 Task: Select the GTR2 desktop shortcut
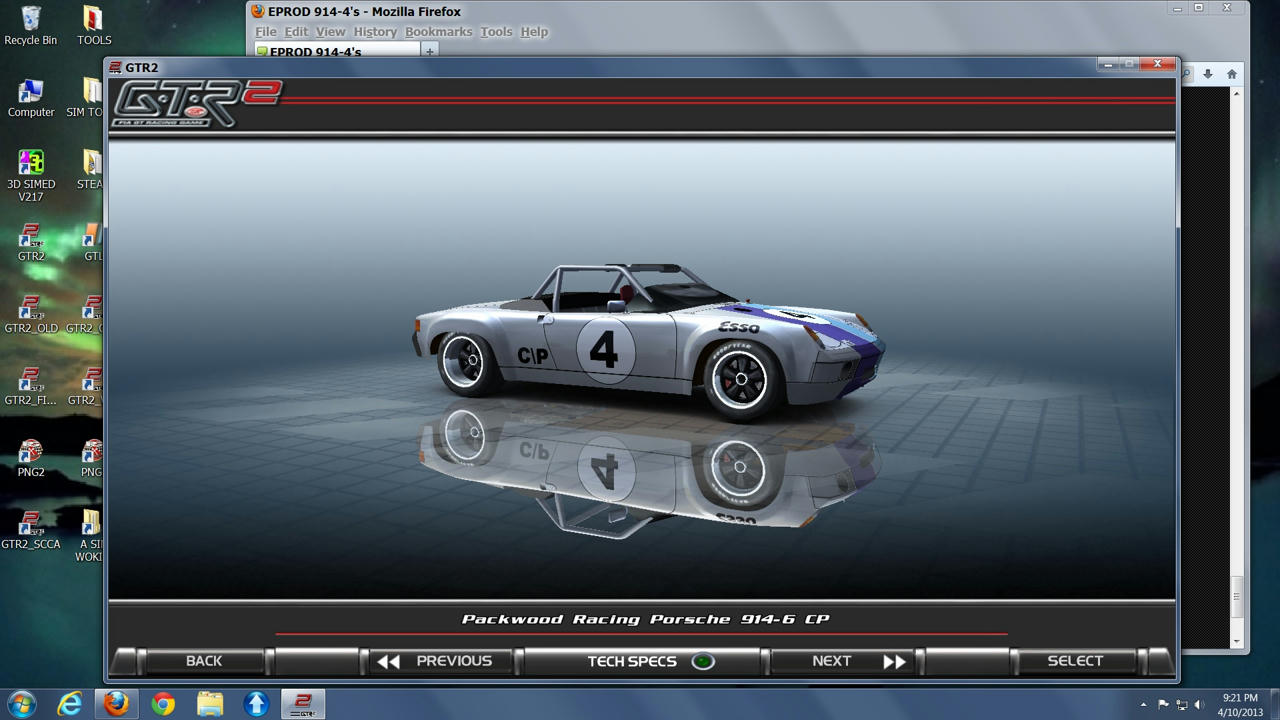click(31, 241)
